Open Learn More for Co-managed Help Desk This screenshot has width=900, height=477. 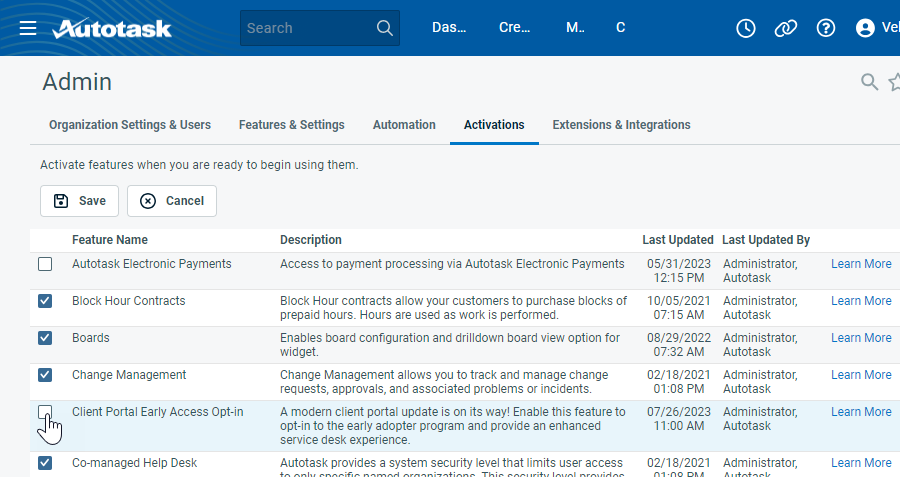(x=861, y=463)
